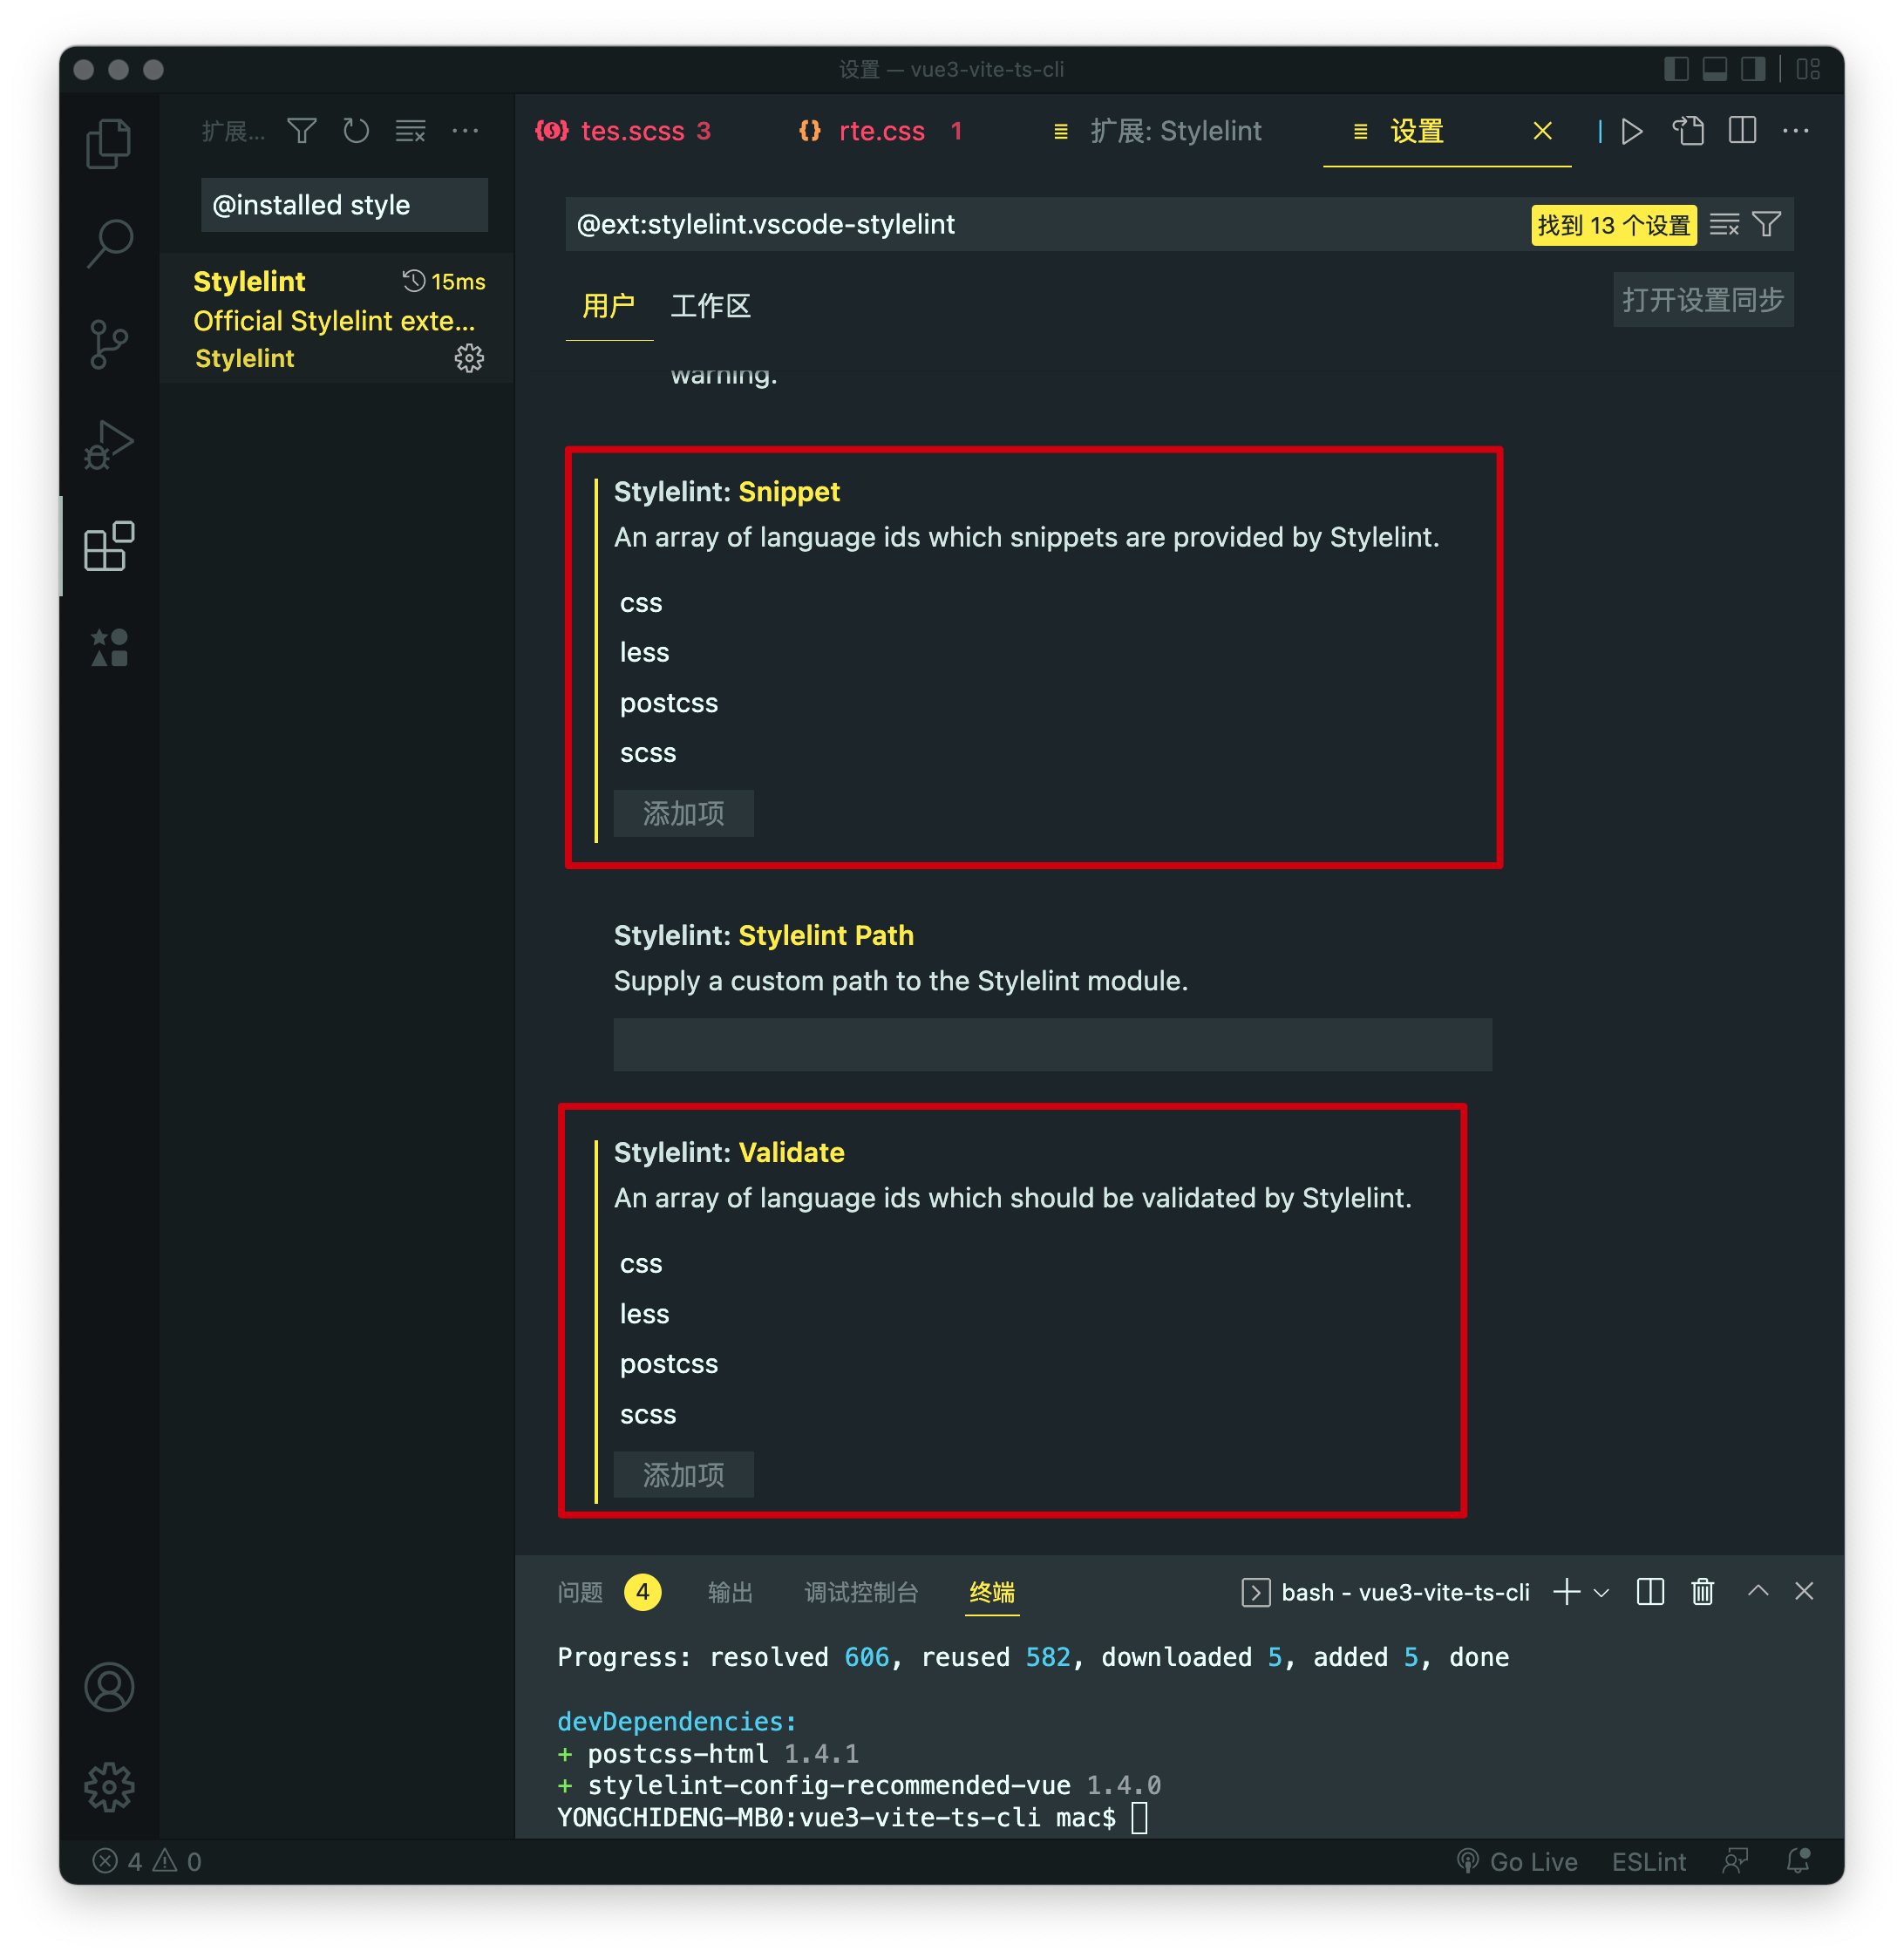Open extensions view more actions menu
This screenshot has height=1958, width=1904.
pyautogui.click(x=465, y=131)
